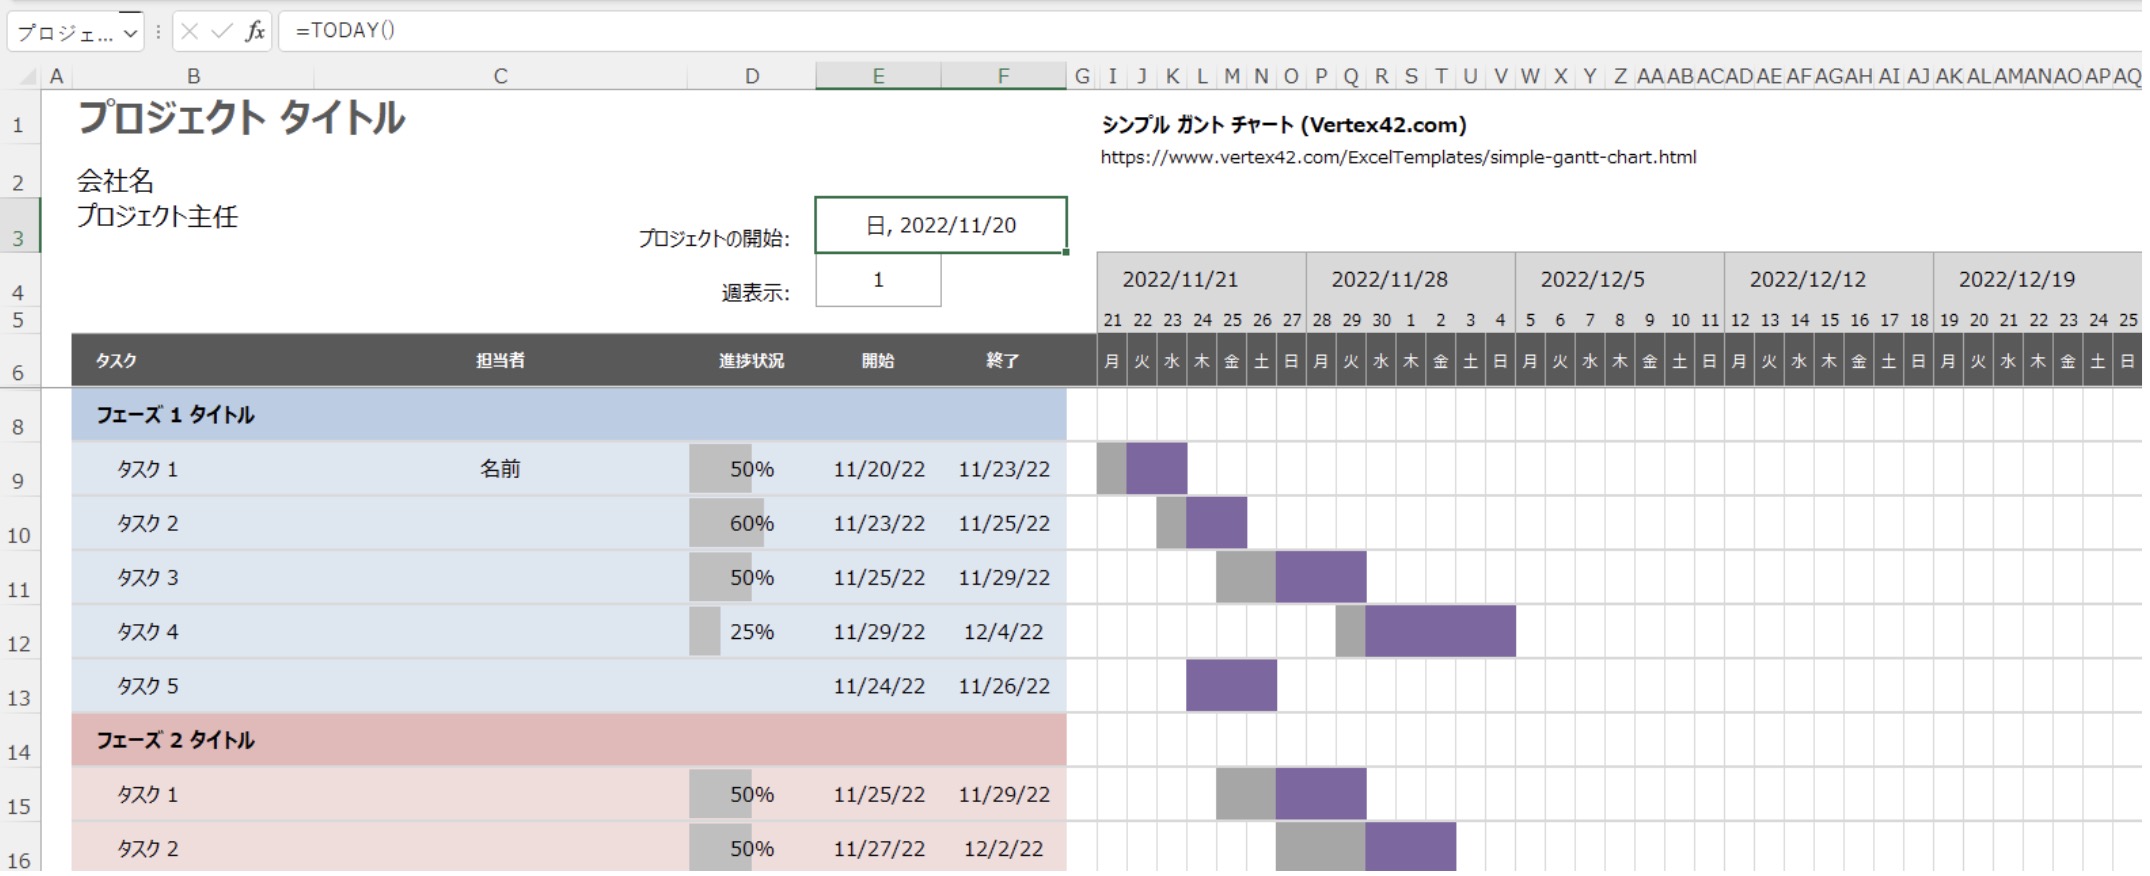
Task: Select row 9 header
Action: coord(19,470)
